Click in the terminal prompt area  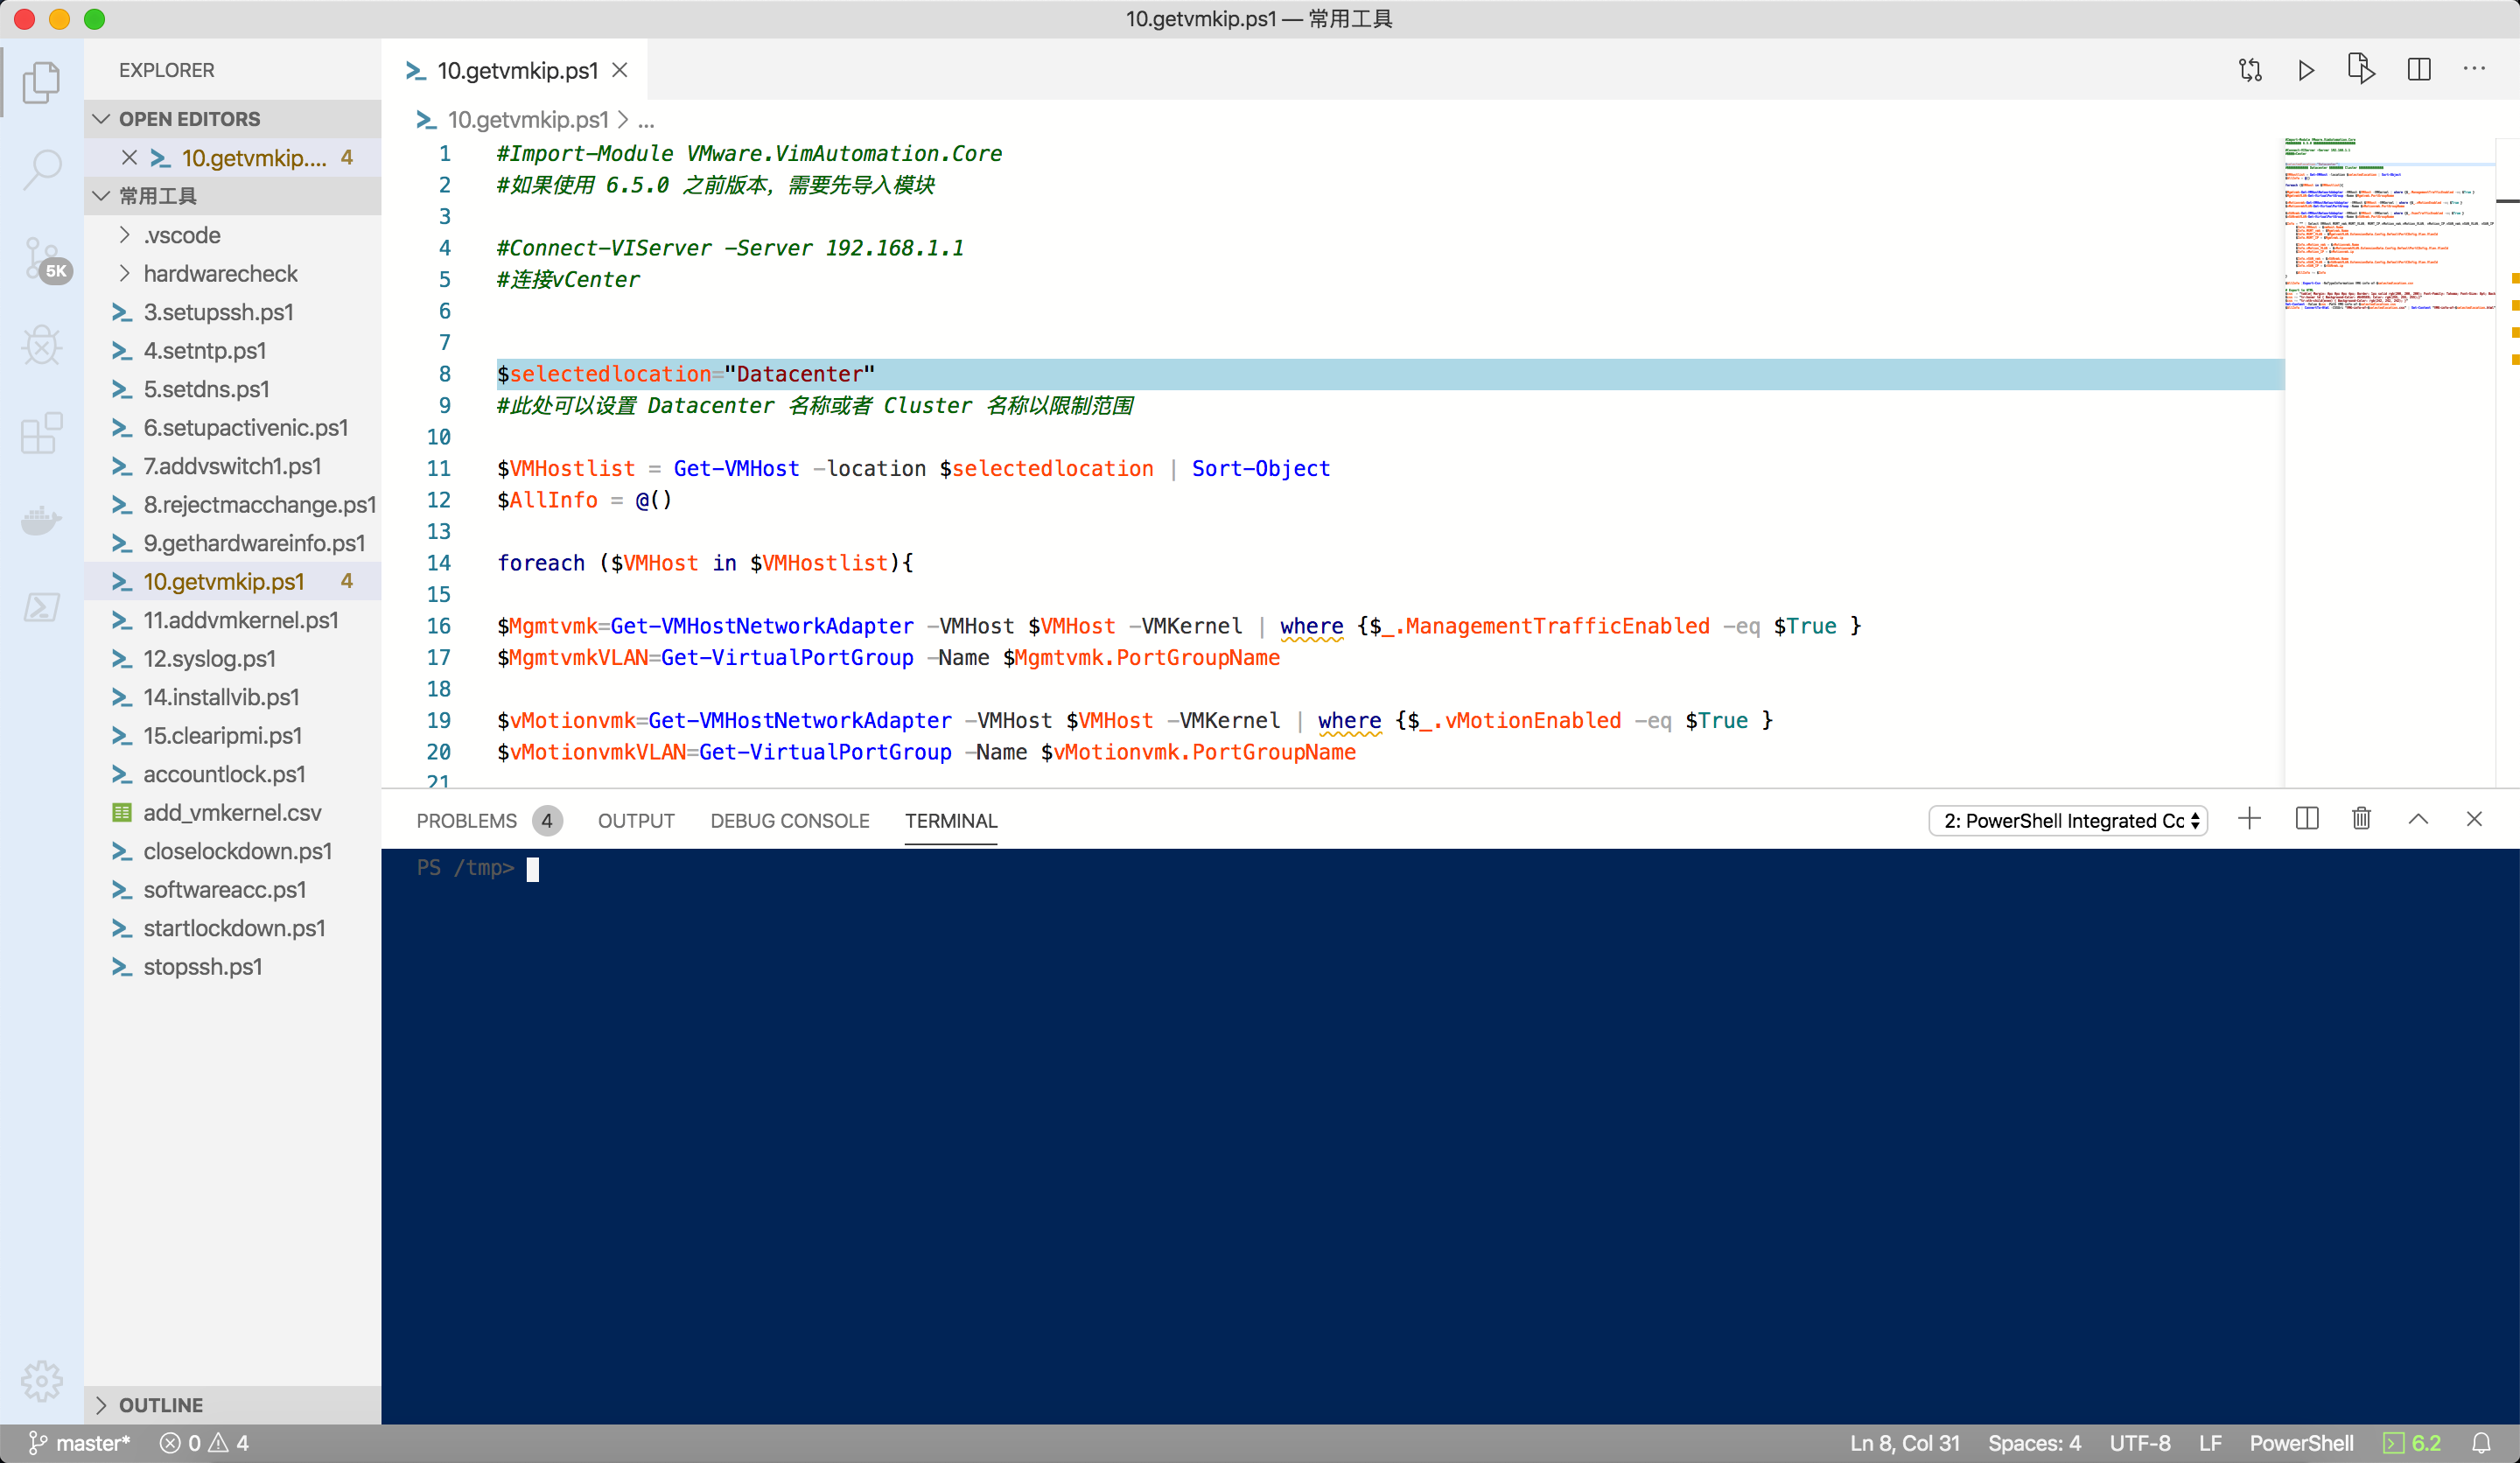pyautogui.click(x=1450, y=1135)
